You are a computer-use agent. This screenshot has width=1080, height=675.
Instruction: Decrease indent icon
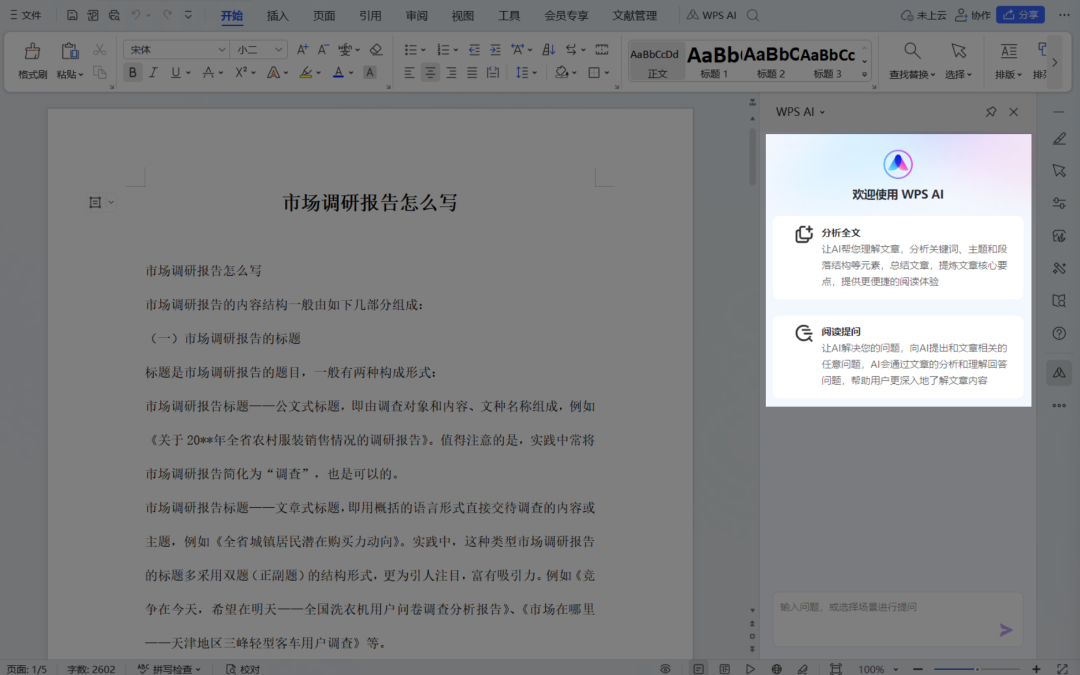tap(474, 50)
